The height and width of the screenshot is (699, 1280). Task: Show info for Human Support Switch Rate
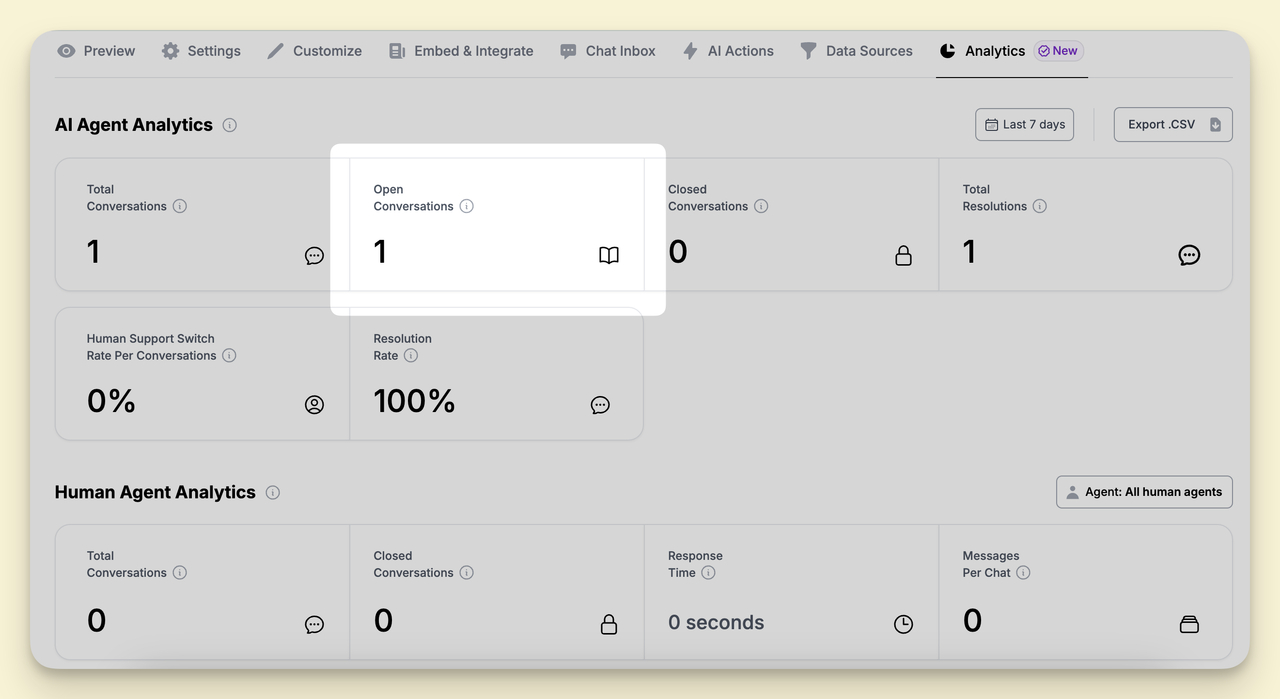pyautogui.click(x=229, y=355)
